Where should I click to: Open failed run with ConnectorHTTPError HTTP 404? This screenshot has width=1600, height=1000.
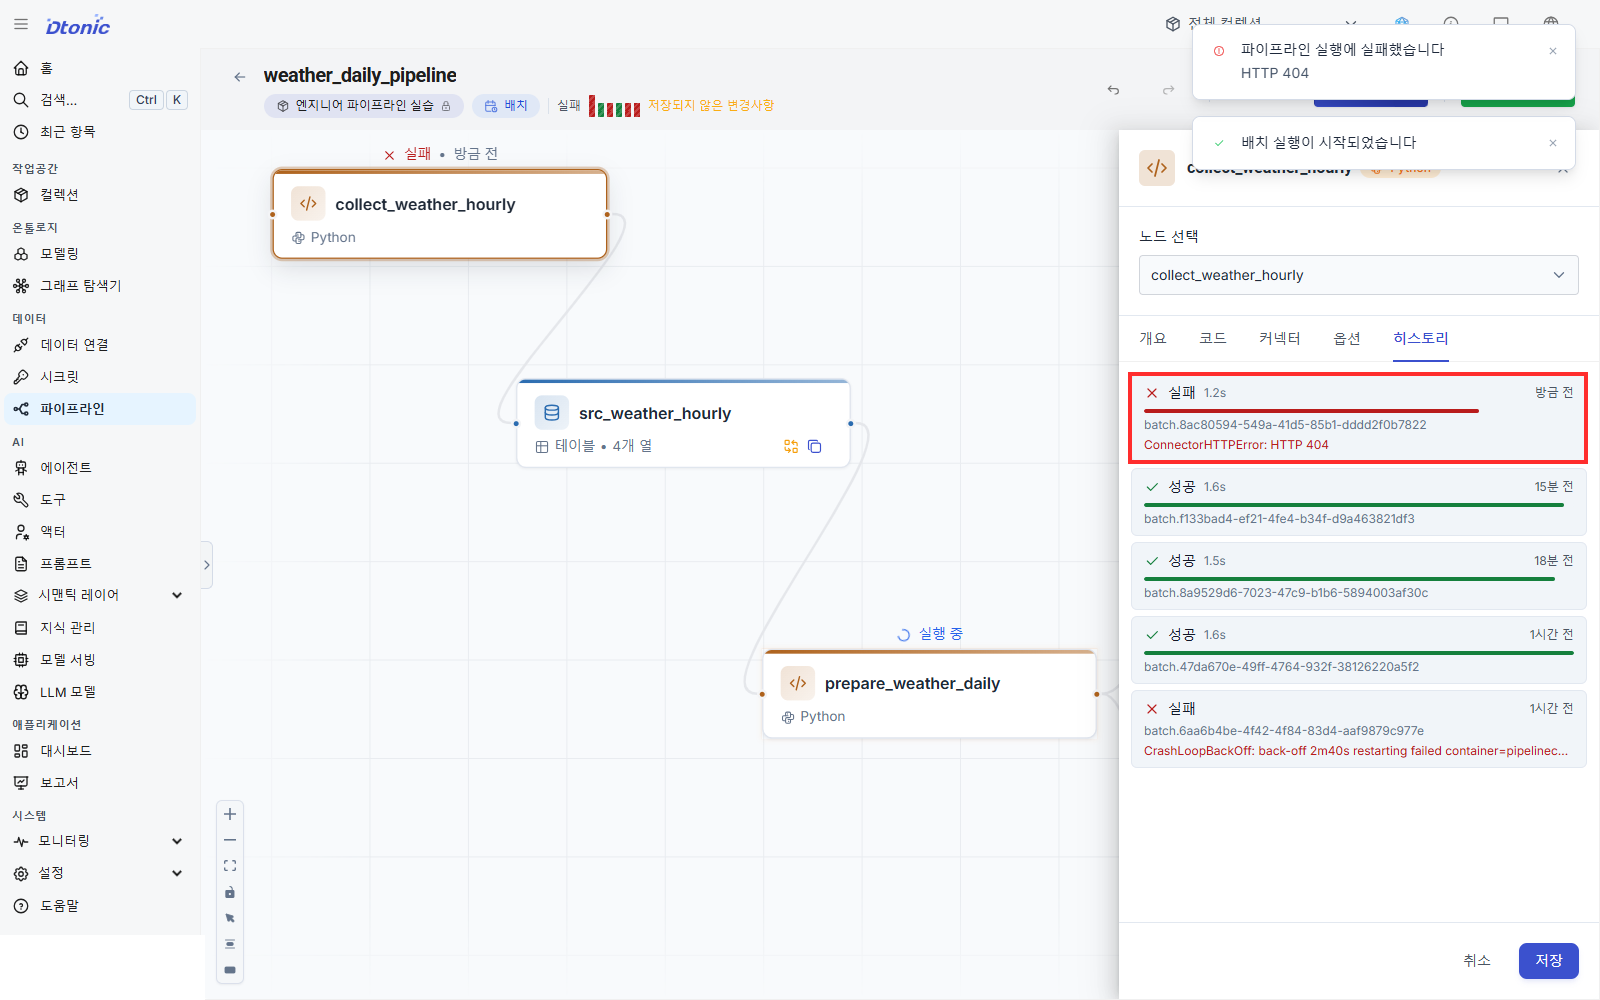pyautogui.click(x=1358, y=418)
